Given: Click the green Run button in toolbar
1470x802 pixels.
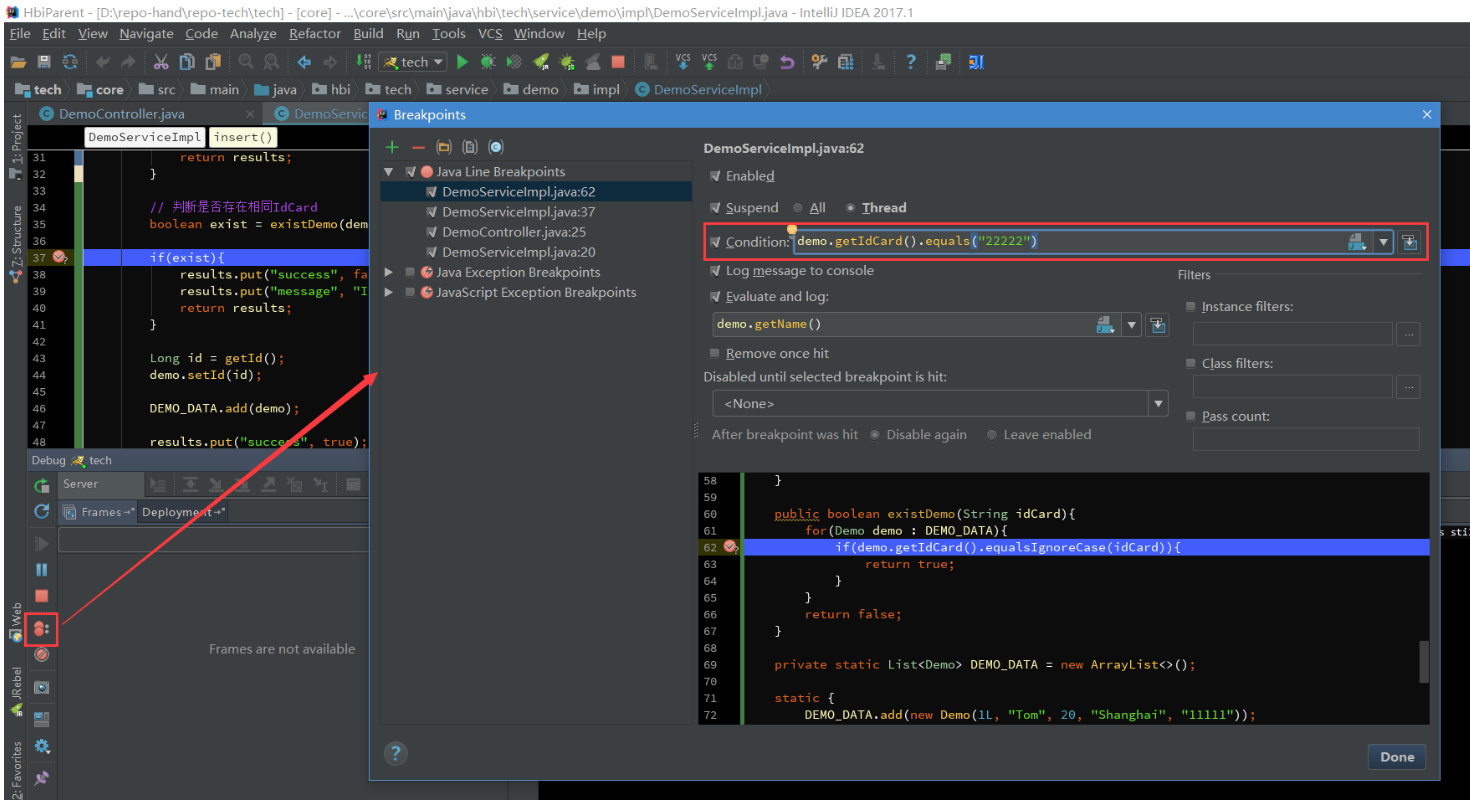Looking at the screenshot, I should coord(462,62).
